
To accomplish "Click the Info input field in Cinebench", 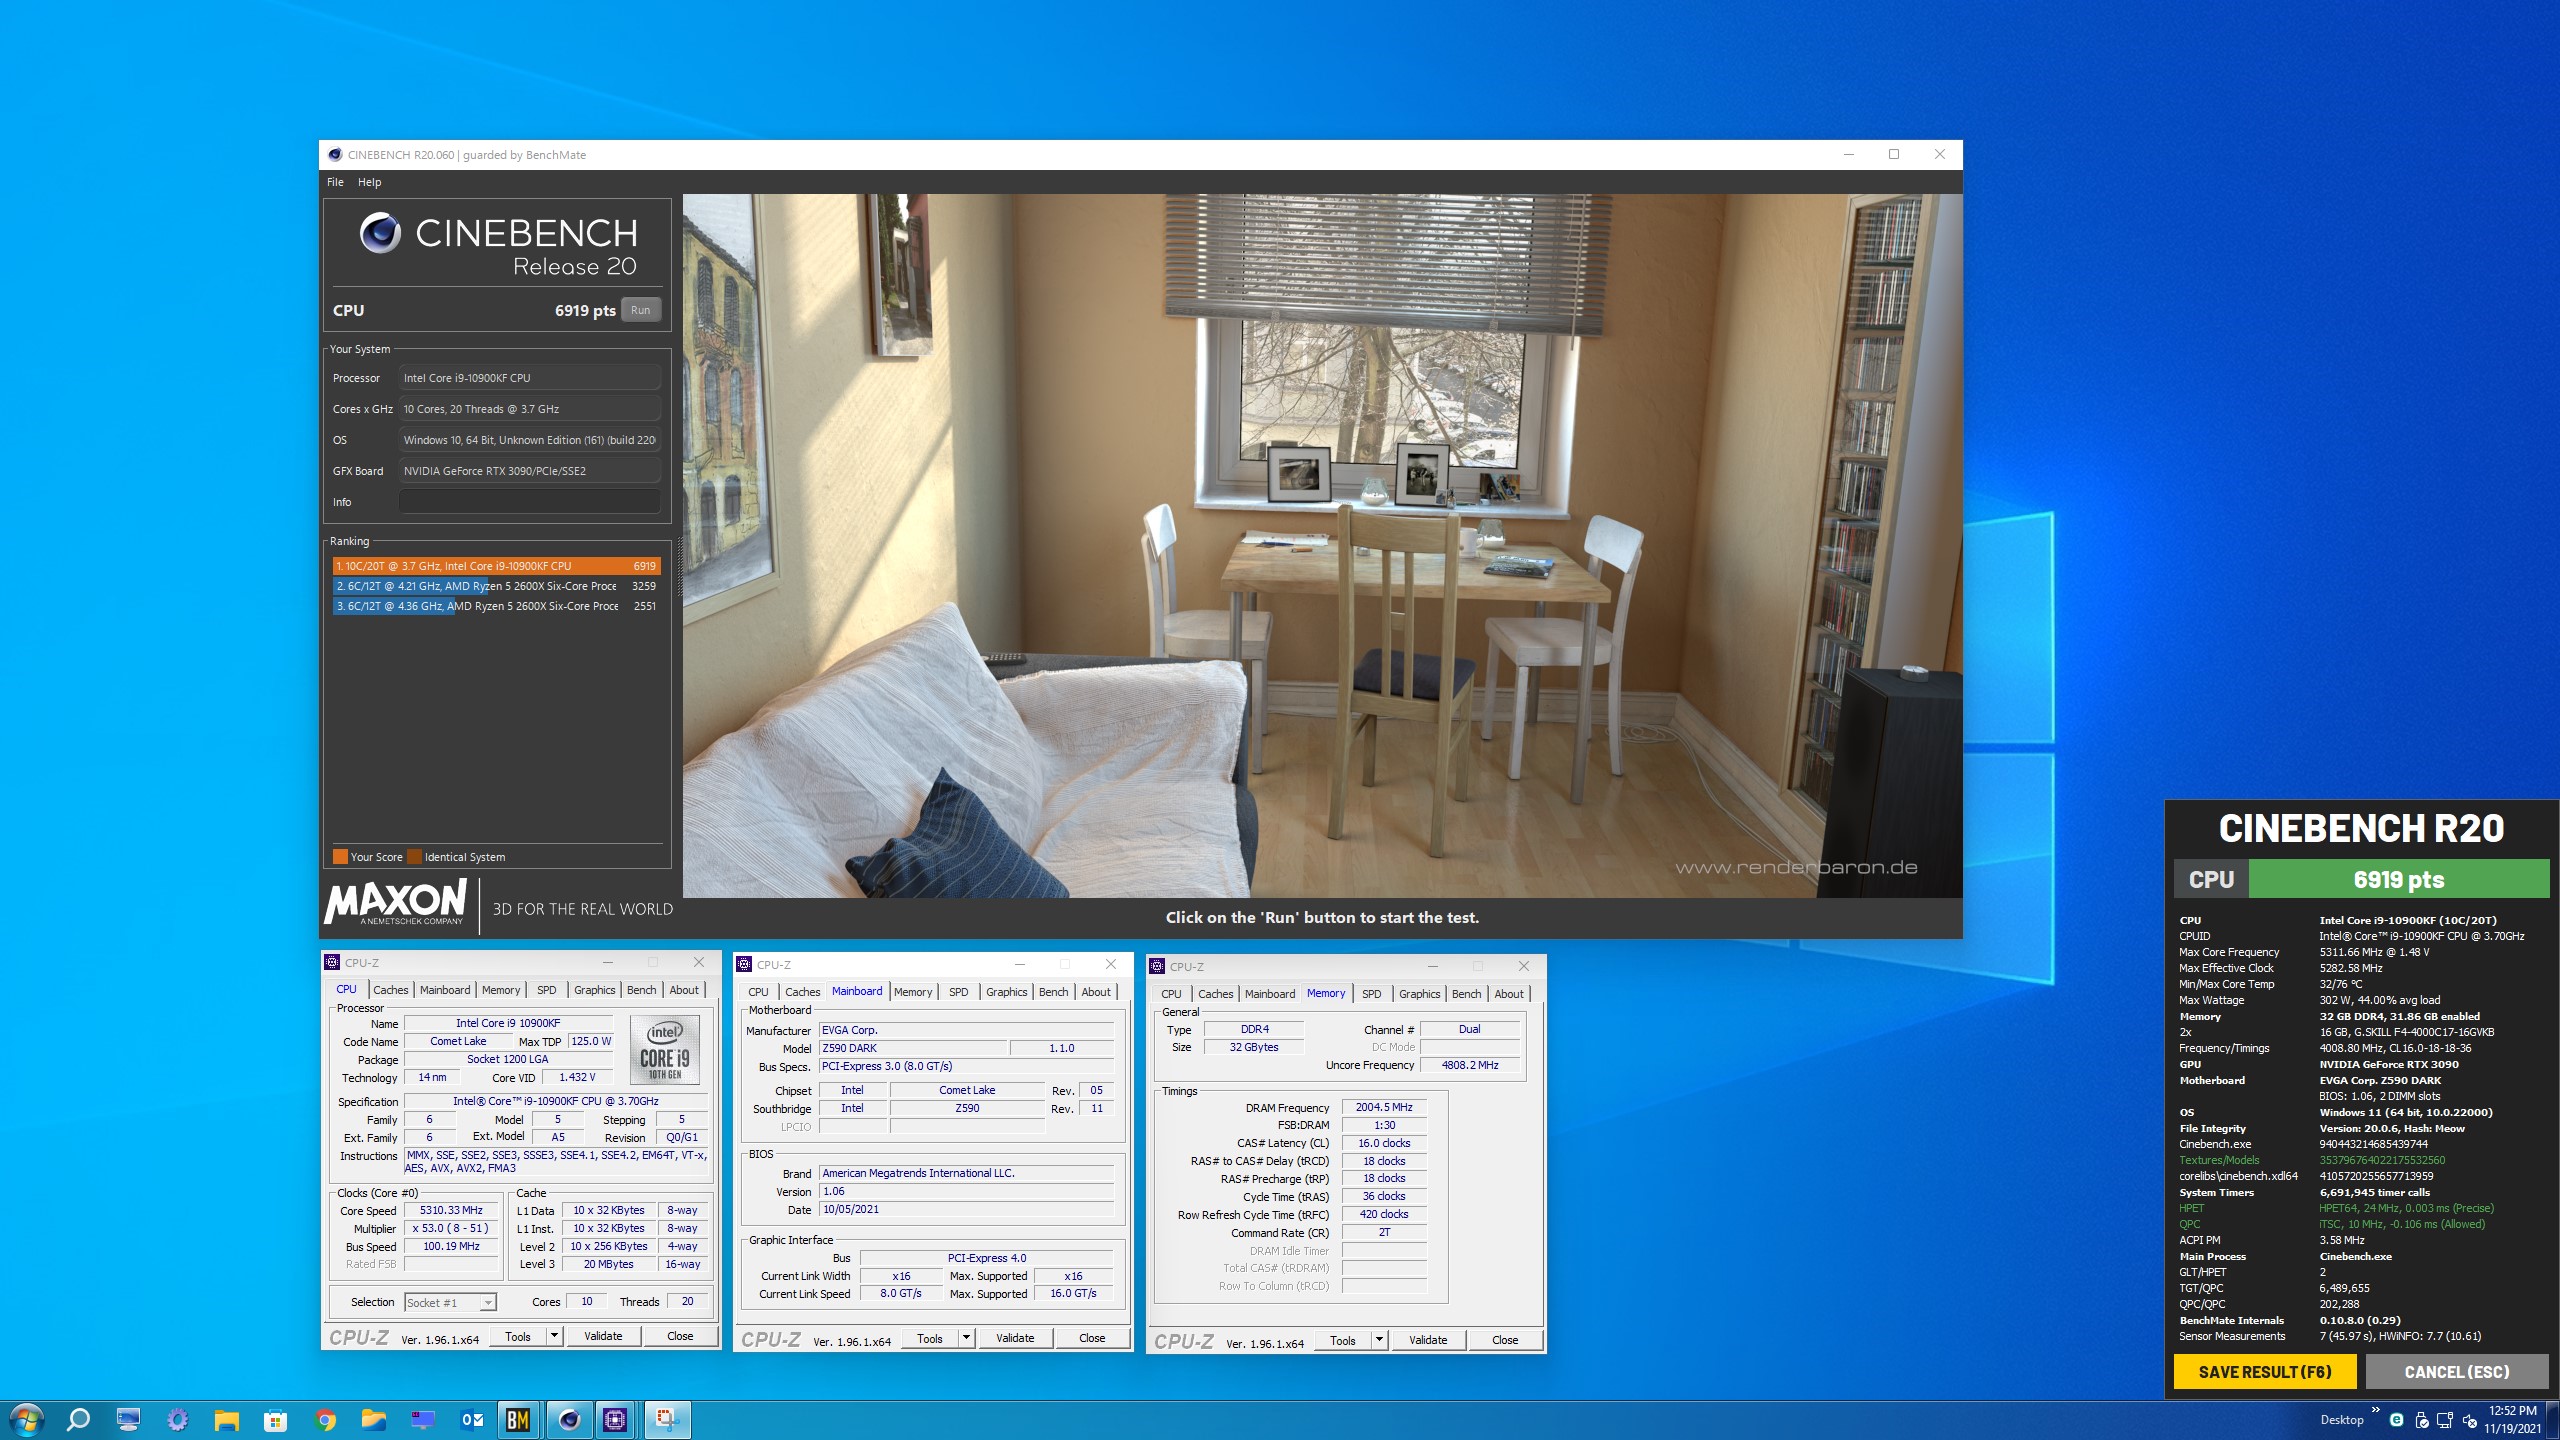I will pyautogui.click(x=529, y=502).
